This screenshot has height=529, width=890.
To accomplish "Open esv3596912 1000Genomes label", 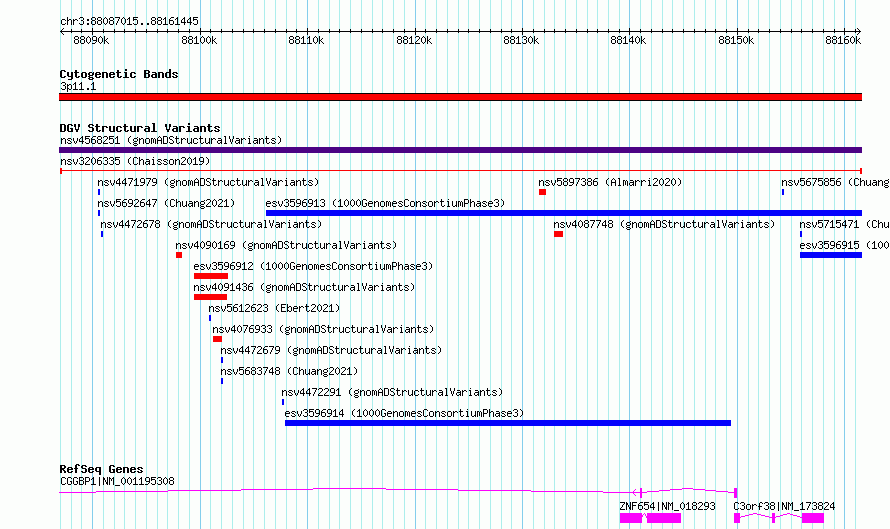I will point(313,266).
